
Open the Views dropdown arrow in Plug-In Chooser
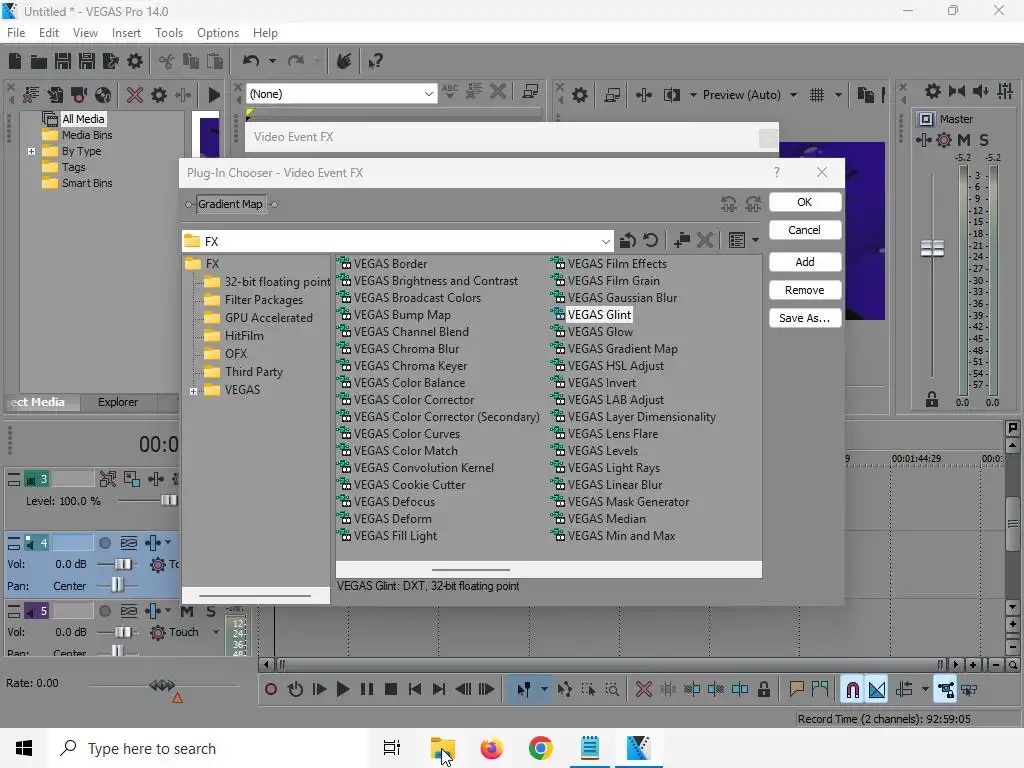tap(756, 240)
